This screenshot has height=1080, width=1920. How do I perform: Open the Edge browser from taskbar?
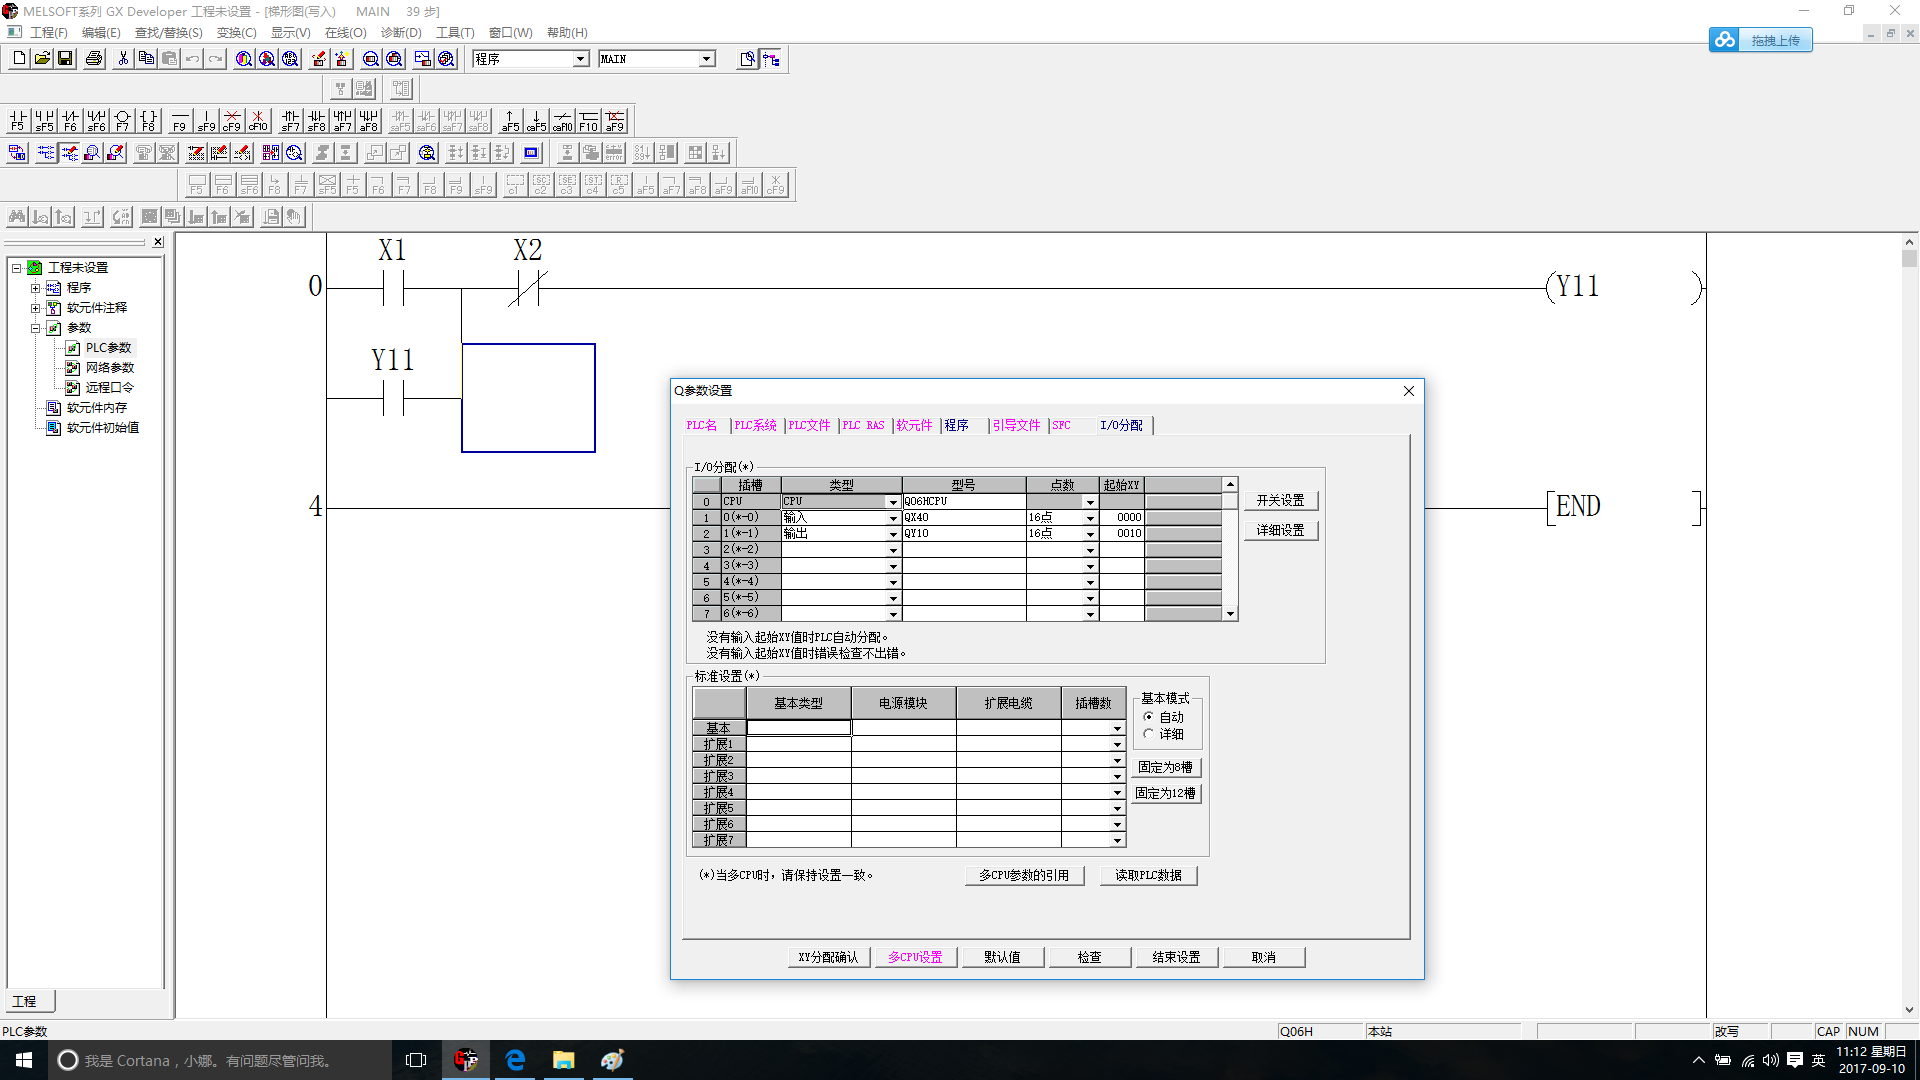(515, 1060)
